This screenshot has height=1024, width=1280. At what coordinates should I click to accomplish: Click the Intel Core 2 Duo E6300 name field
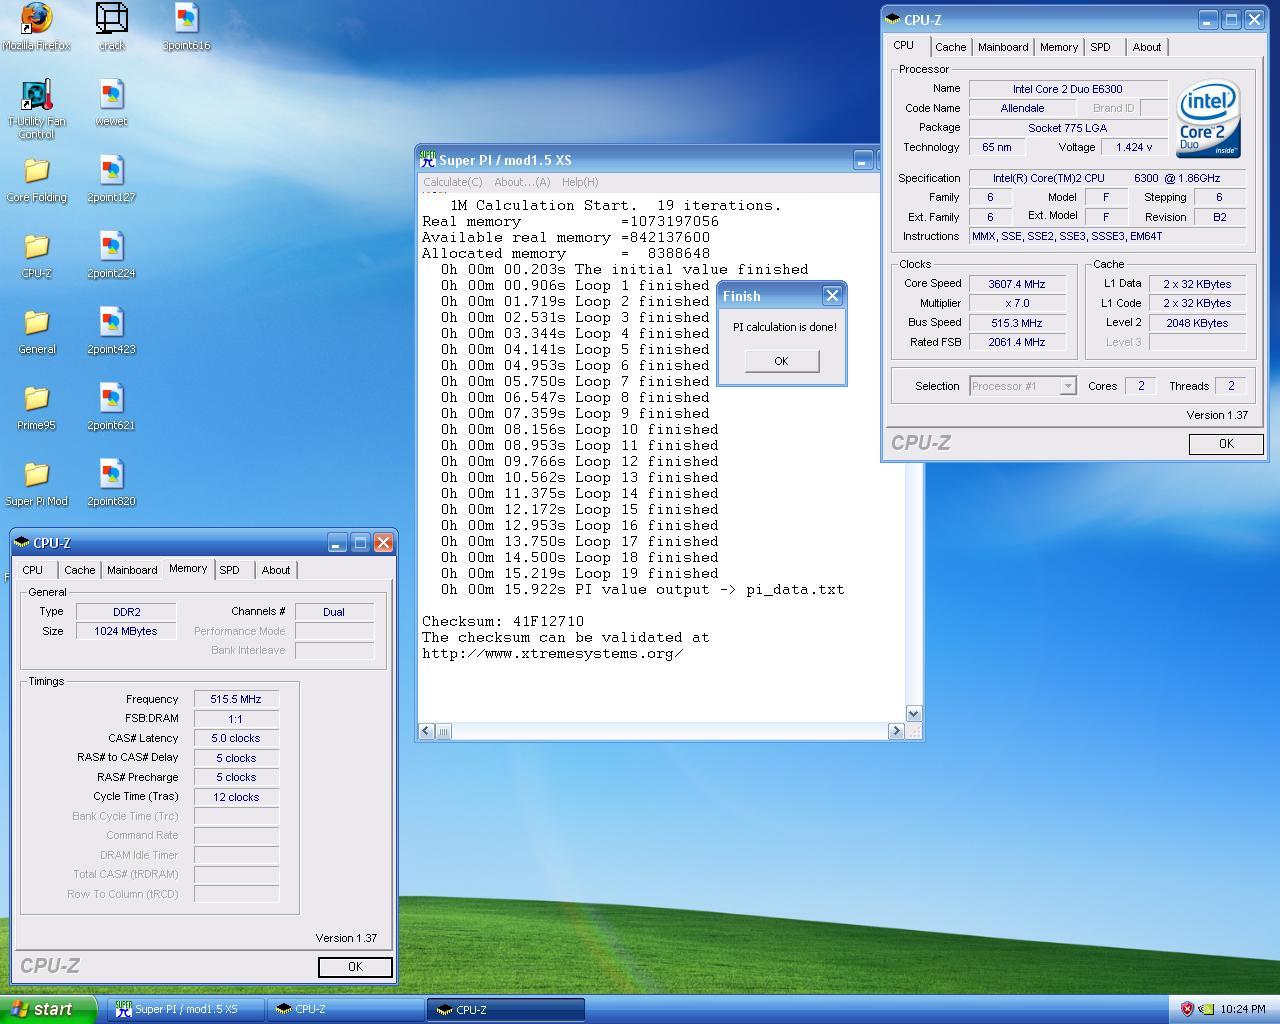coord(1068,89)
